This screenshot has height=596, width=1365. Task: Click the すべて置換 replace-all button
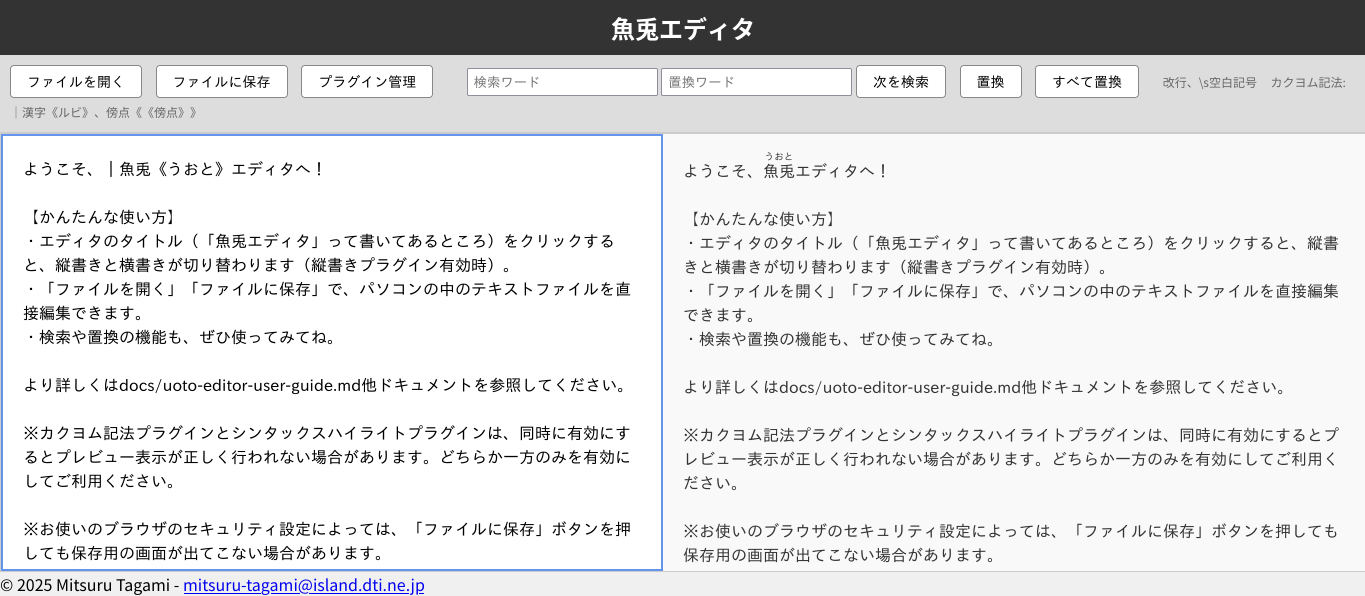1086,82
